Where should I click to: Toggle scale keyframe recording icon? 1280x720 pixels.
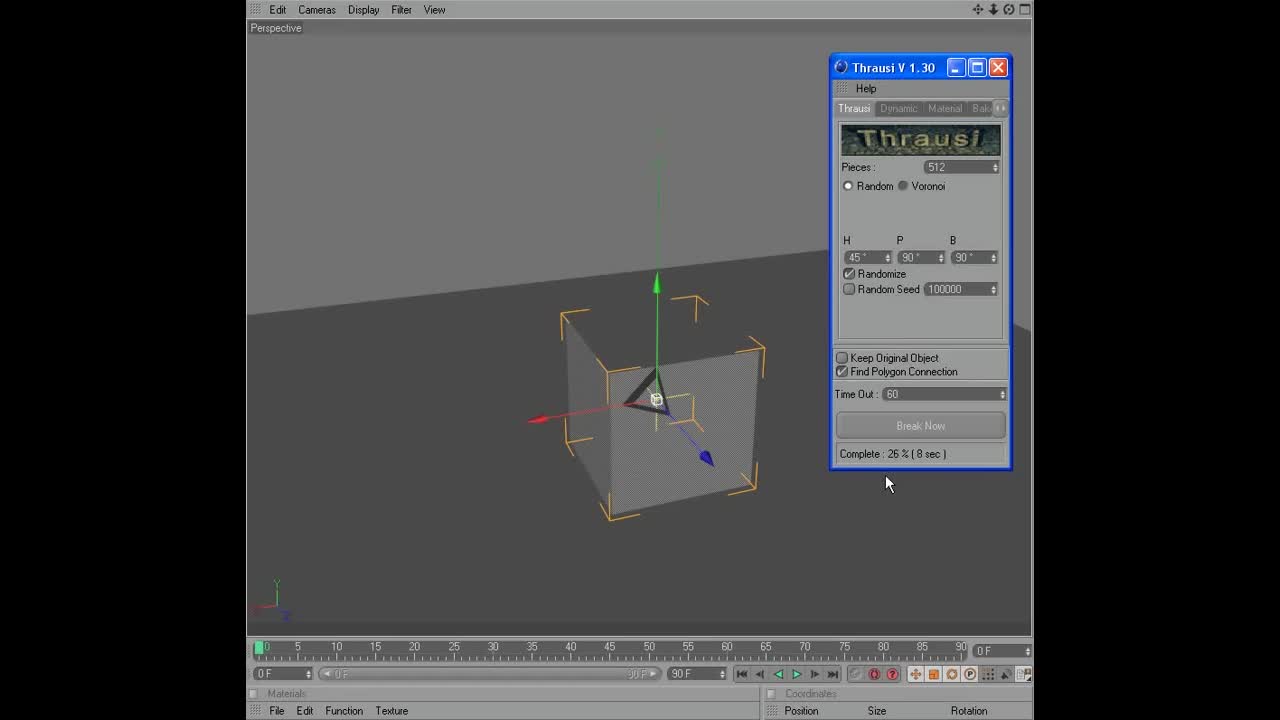click(933, 674)
